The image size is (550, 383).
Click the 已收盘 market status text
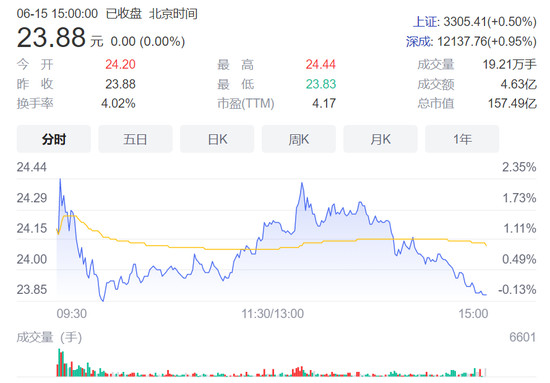coord(123,14)
